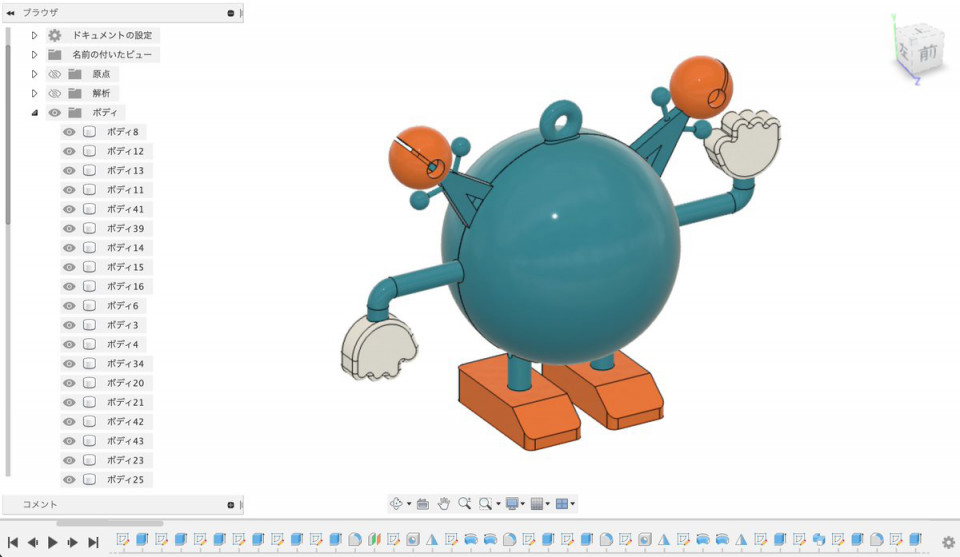The height and width of the screenshot is (557, 960).
Task: Expand the 解析 tree node
Action: [34, 94]
